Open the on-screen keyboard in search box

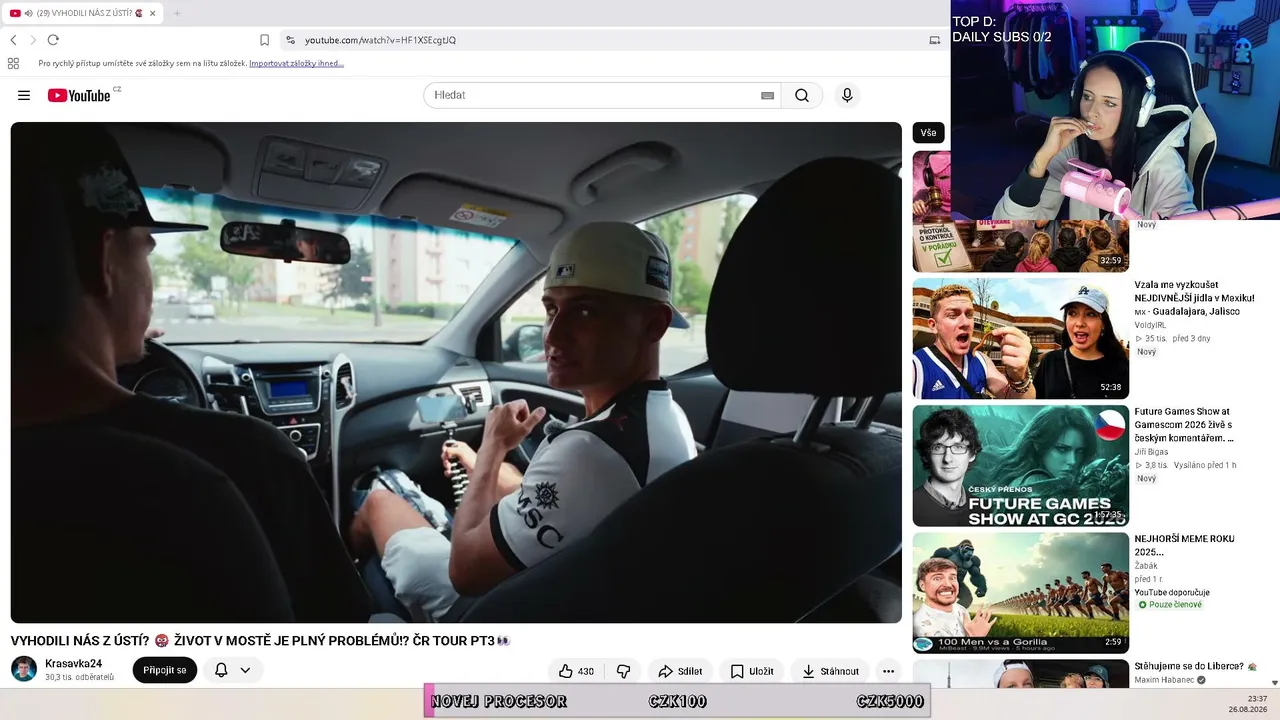[767, 96]
